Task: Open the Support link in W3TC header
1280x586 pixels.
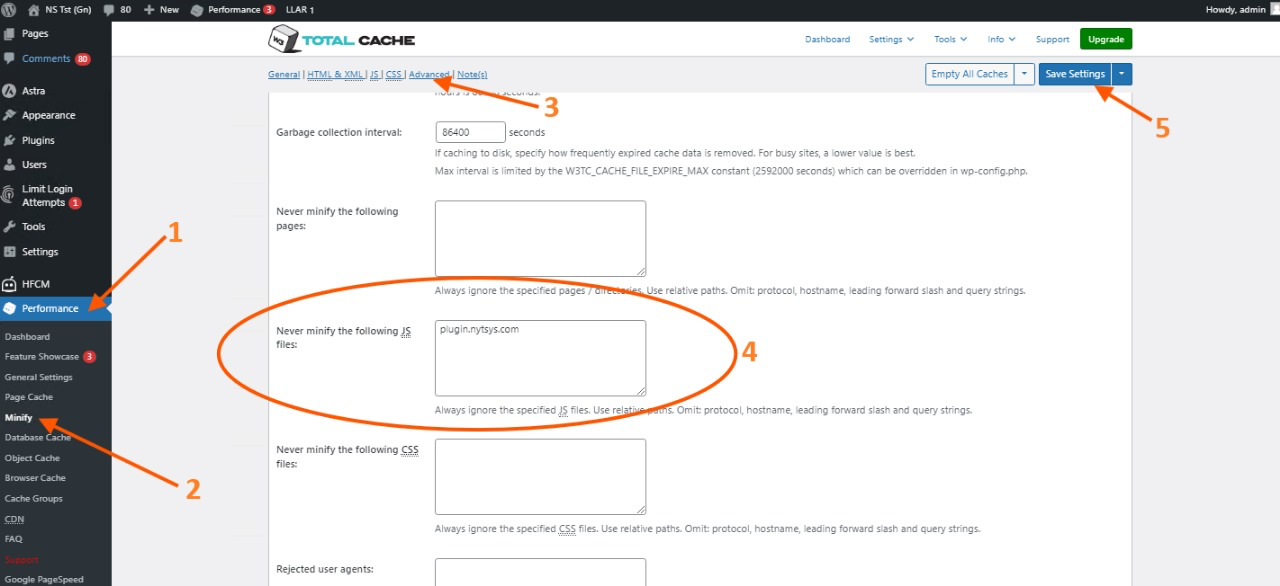Action: (x=1052, y=39)
